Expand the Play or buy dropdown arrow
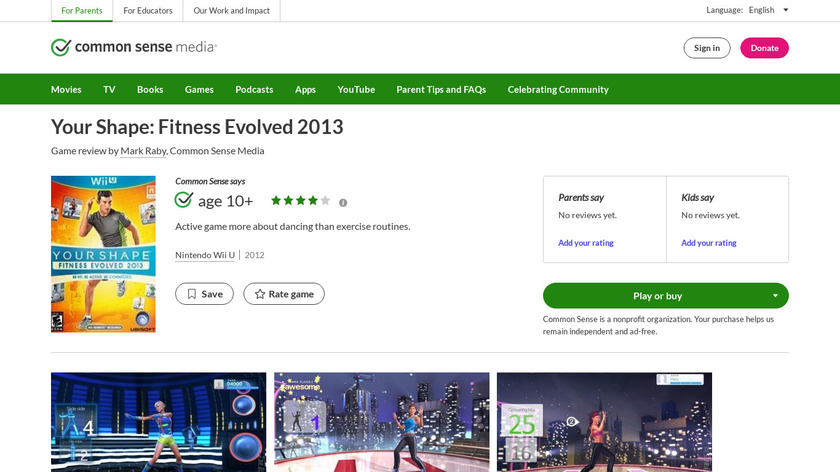 (x=775, y=296)
